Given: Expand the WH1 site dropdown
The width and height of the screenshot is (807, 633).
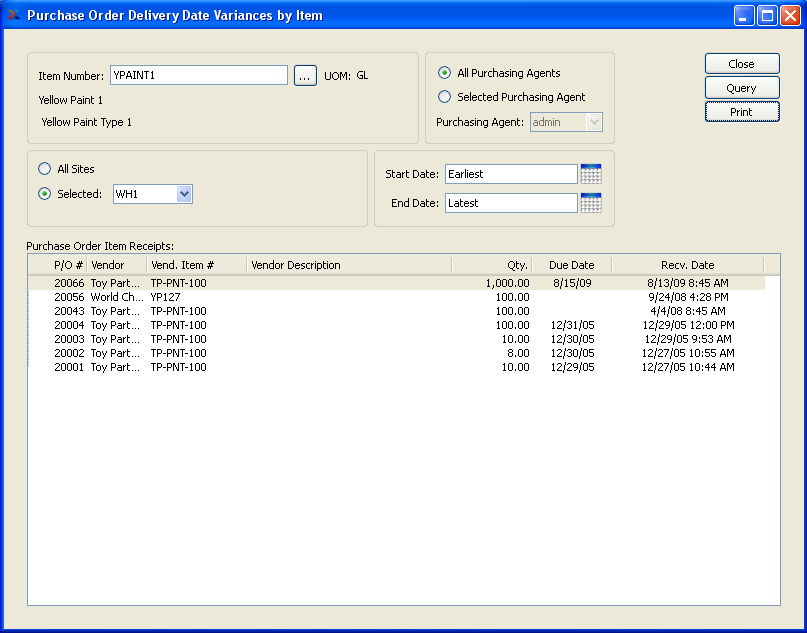Looking at the screenshot, I should coord(184,194).
